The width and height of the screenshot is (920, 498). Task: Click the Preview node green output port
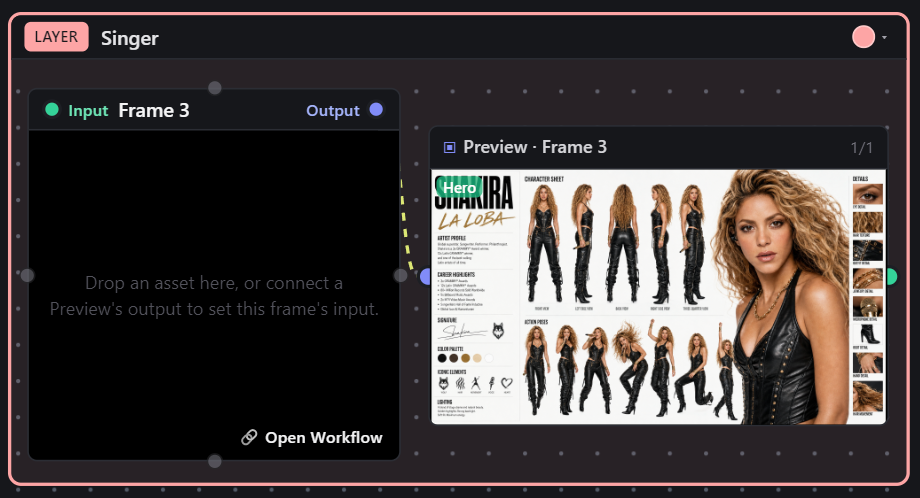click(x=891, y=276)
